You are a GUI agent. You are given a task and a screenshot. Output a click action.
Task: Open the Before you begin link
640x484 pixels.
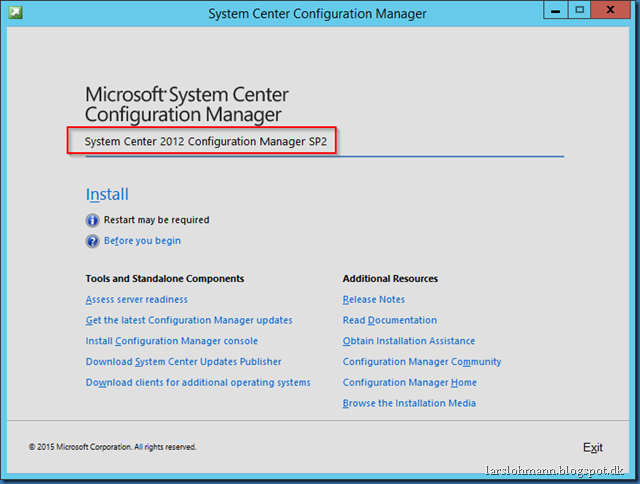pos(142,241)
